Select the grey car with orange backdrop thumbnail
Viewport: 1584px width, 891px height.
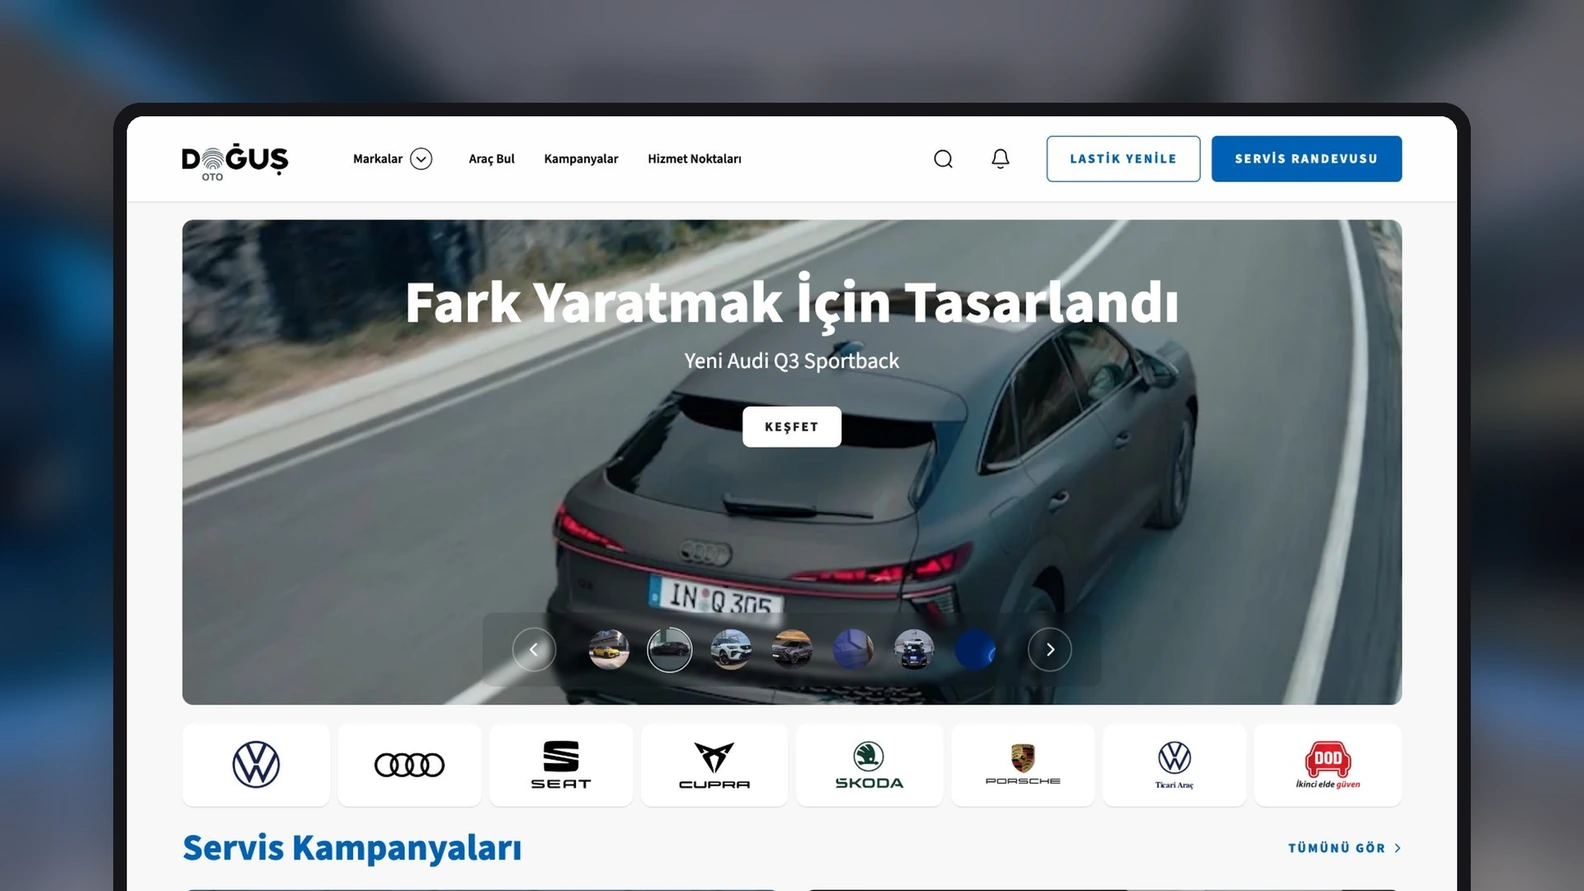pyautogui.click(x=792, y=650)
